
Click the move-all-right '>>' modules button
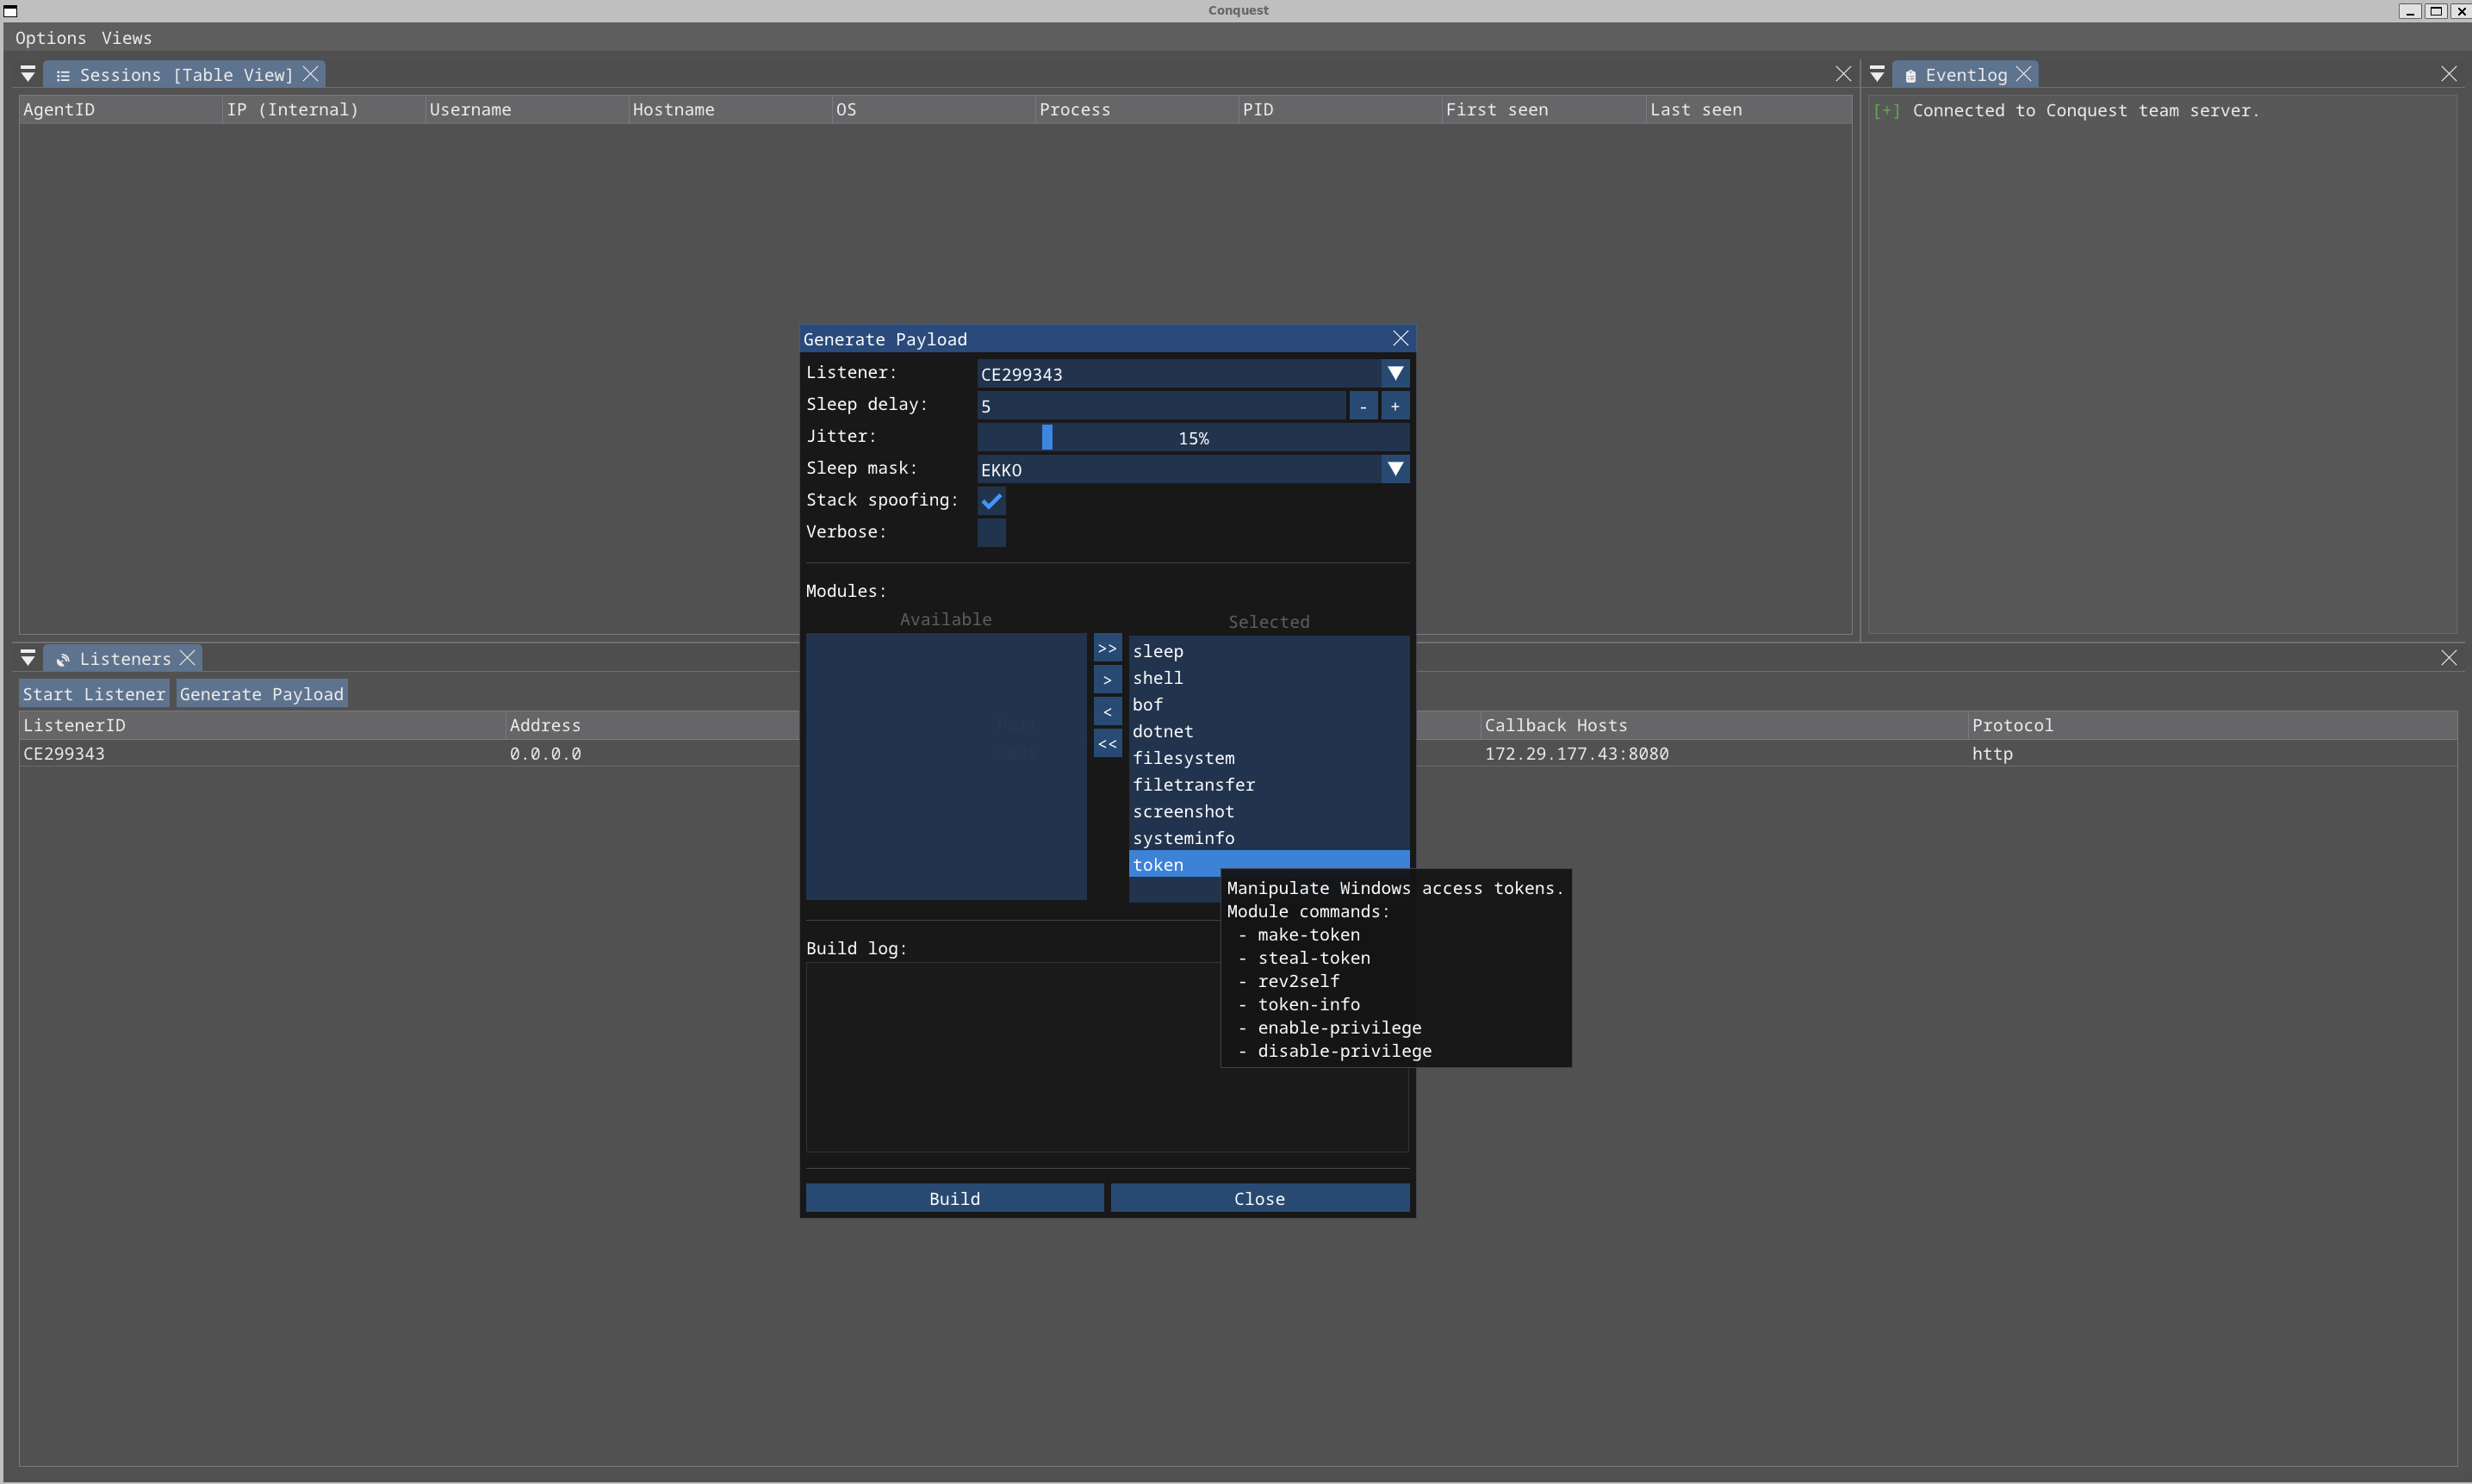point(1107,648)
